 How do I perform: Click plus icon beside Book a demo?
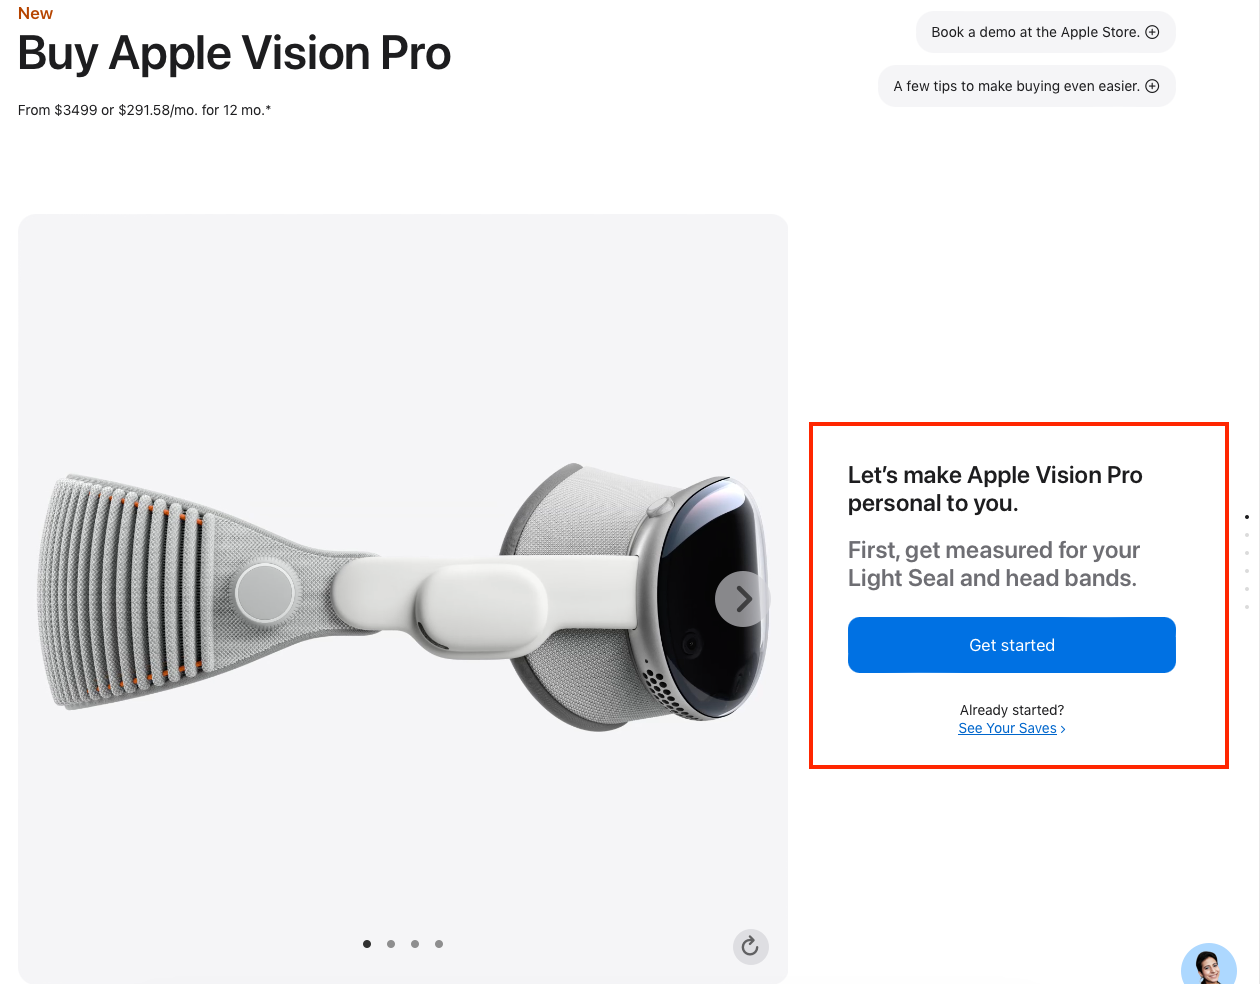[x=1152, y=32]
